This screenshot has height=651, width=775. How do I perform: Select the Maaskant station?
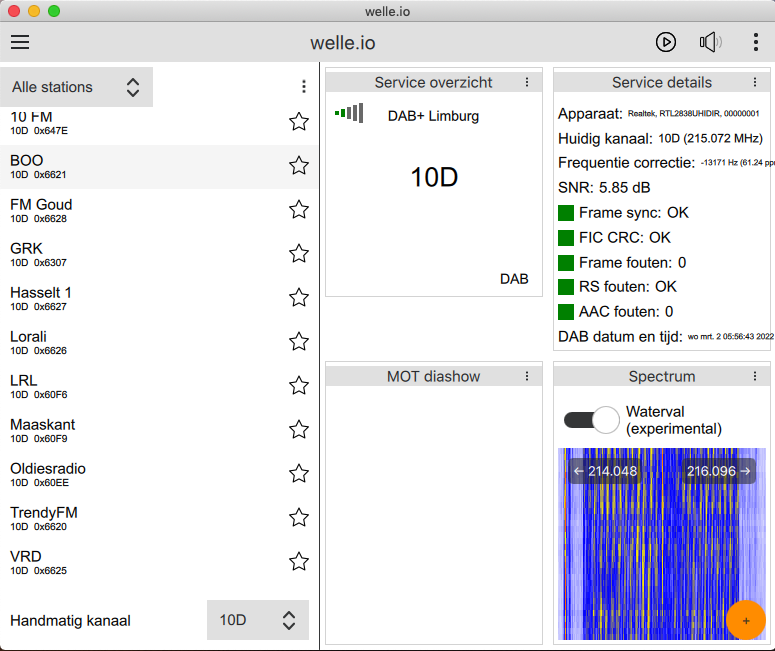click(x=159, y=431)
